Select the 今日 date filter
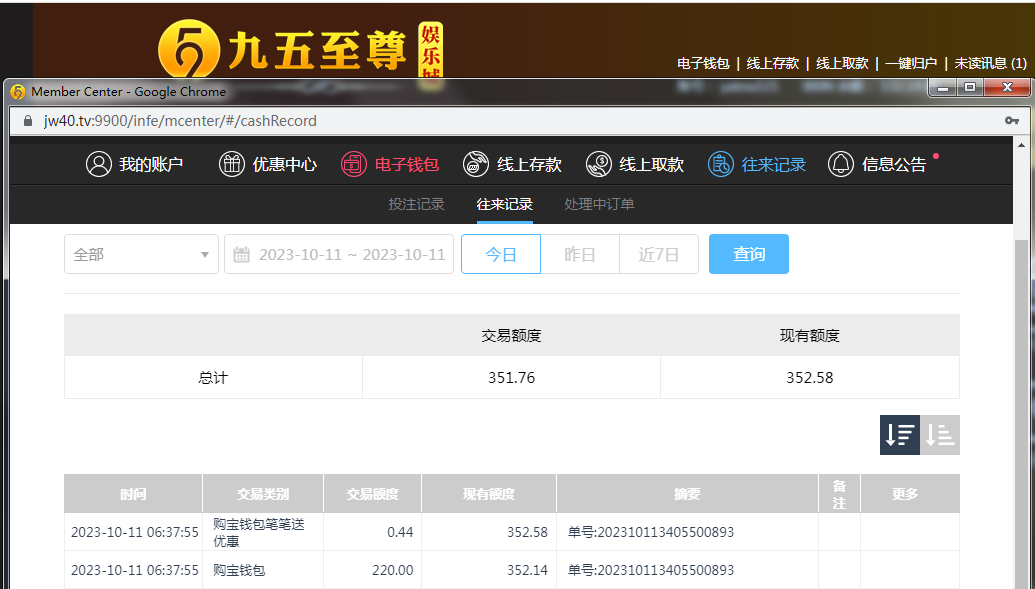This screenshot has width=1035, height=589. coord(501,254)
